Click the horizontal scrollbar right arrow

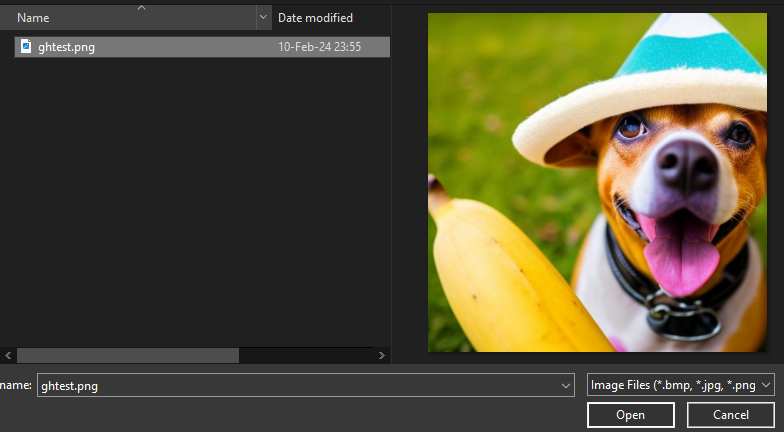tap(382, 356)
